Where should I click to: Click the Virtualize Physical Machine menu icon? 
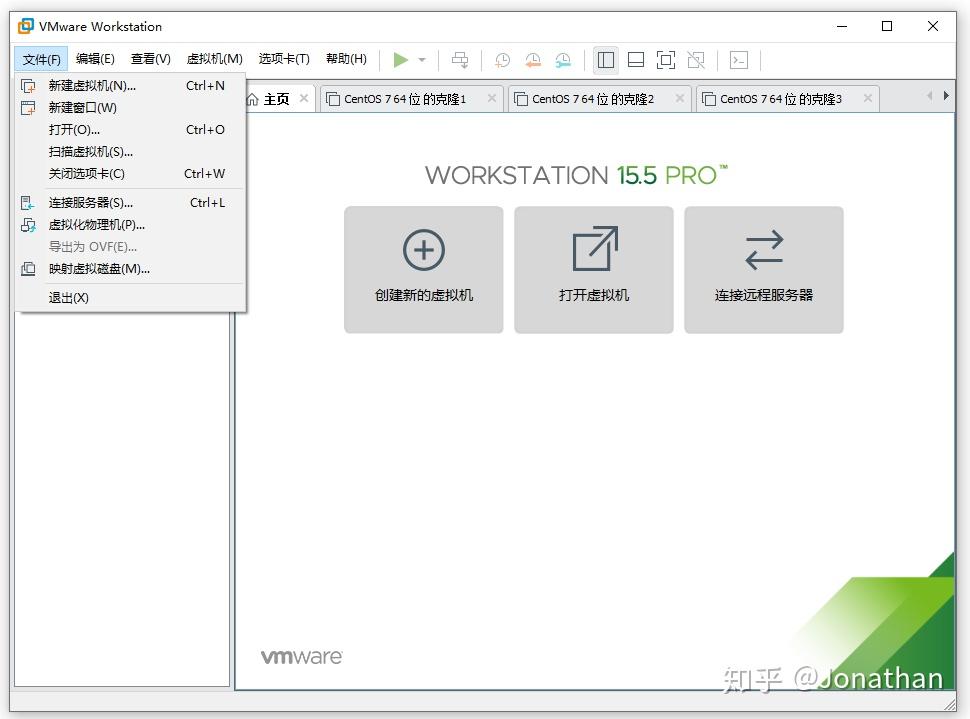point(28,225)
